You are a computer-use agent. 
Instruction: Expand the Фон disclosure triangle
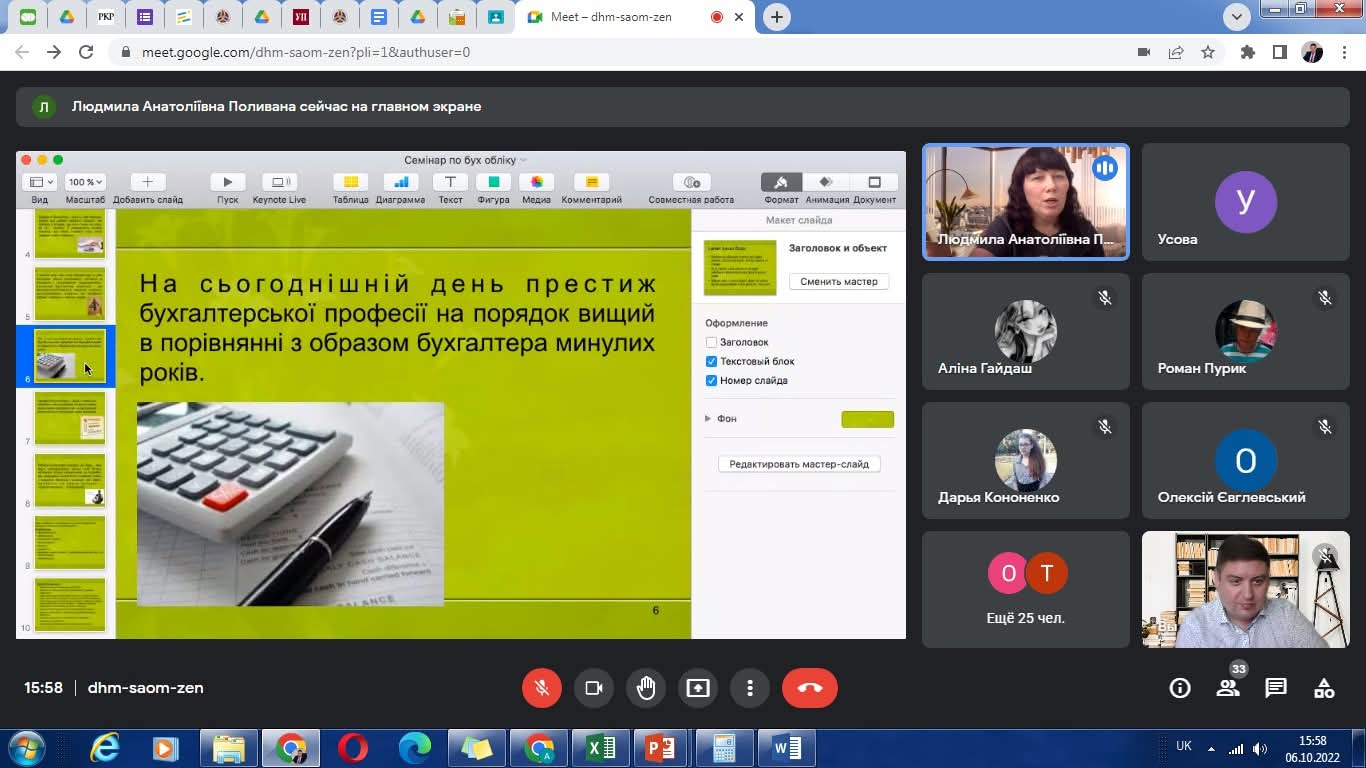tap(708, 419)
